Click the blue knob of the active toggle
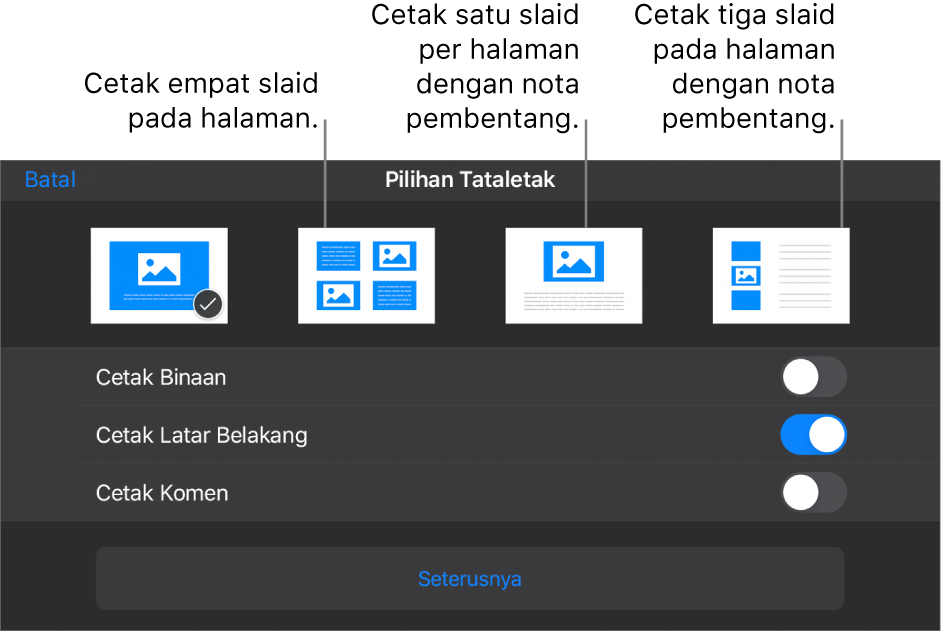 (828, 435)
